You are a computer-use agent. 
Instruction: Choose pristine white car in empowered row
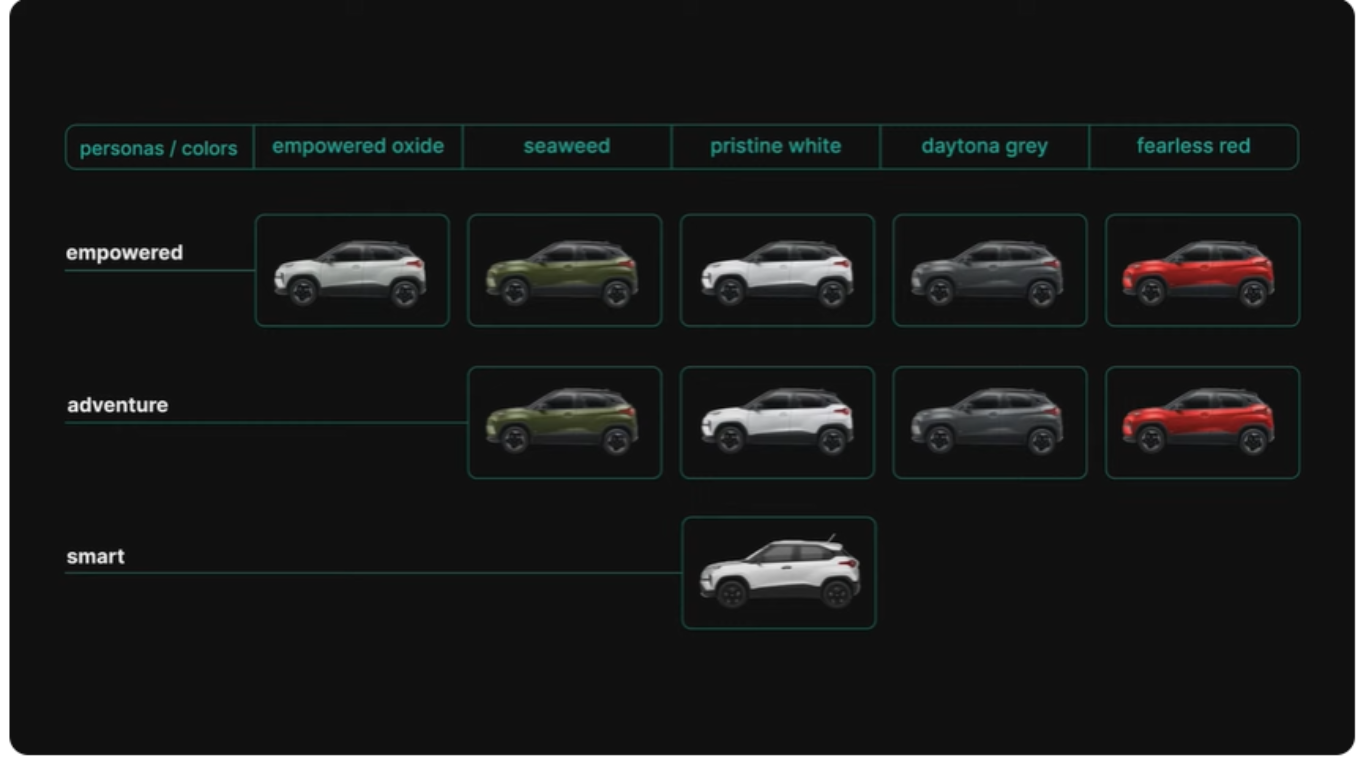777,270
